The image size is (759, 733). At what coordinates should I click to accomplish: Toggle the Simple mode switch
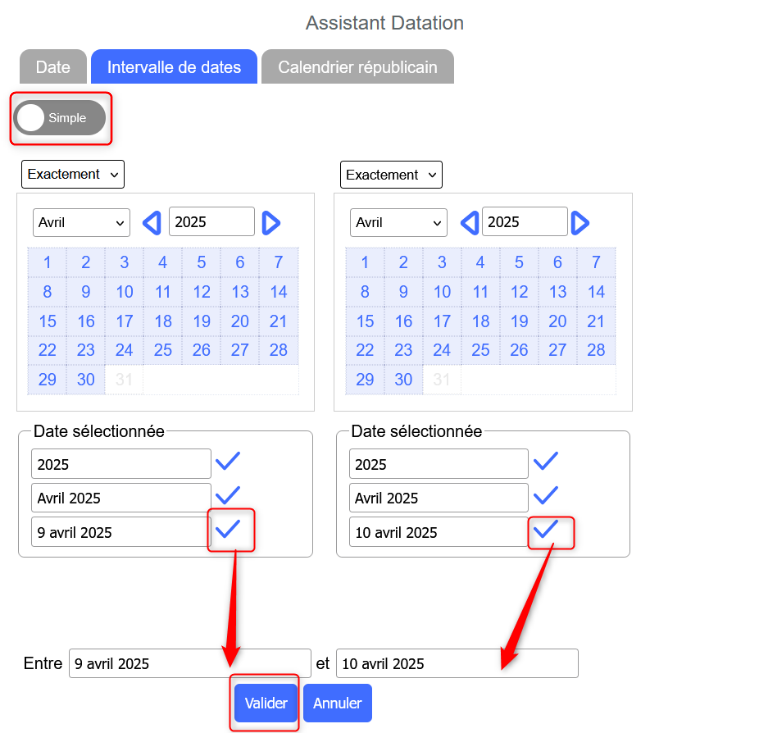pyautogui.click(x=60, y=118)
